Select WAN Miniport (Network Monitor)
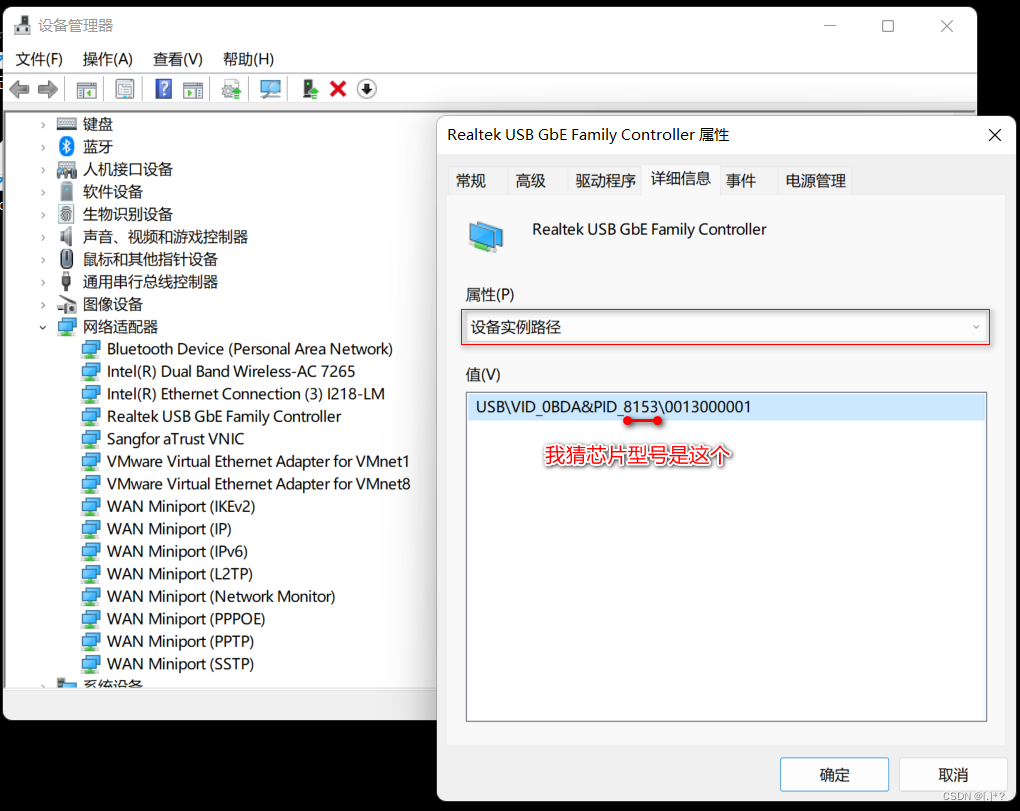Screen dimensions: 1020x811 tap(221, 596)
